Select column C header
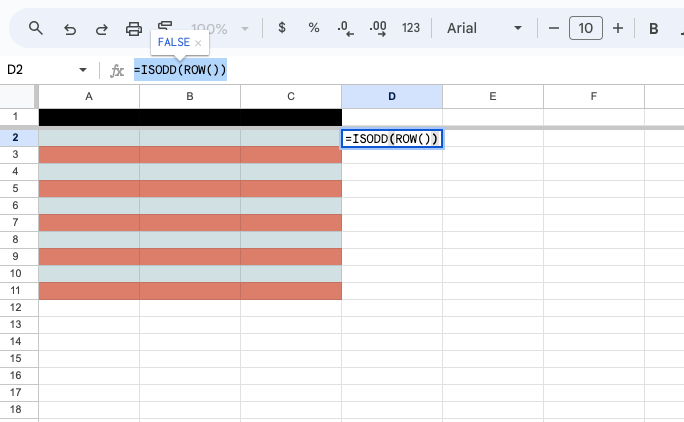This screenshot has width=684, height=422. (291, 96)
